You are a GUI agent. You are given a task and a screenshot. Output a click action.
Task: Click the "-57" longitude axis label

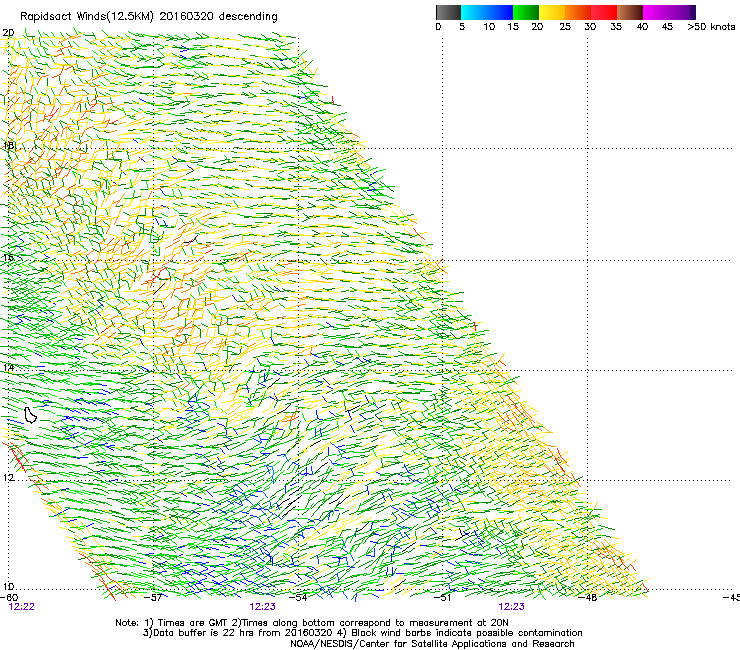tap(153, 597)
